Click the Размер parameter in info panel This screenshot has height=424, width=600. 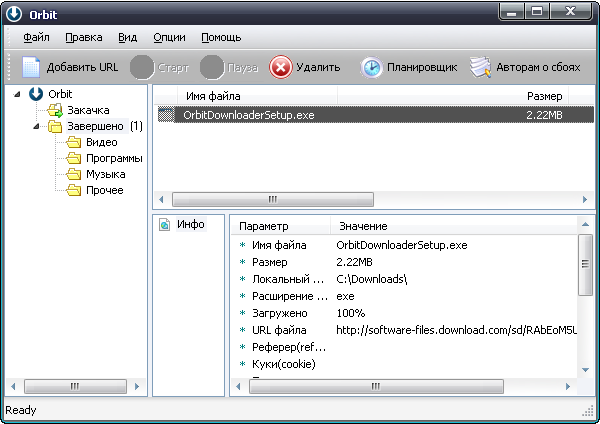tap(269, 262)
